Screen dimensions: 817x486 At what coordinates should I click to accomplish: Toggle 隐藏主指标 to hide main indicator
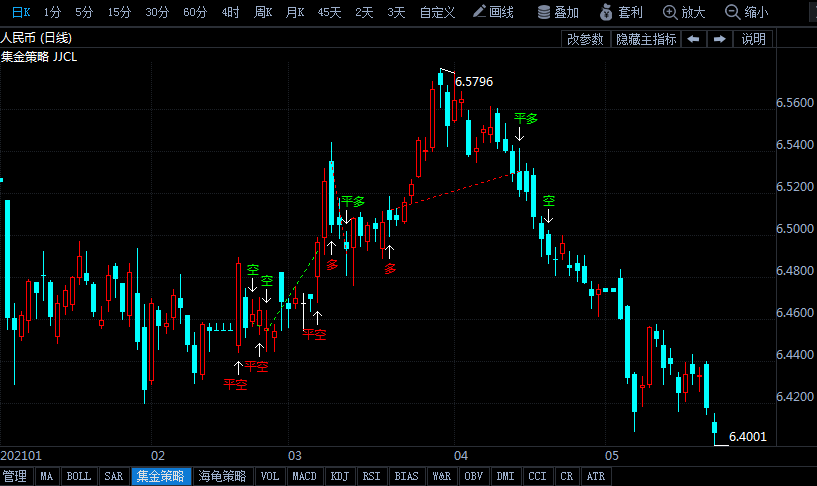[x=646, y=39]
